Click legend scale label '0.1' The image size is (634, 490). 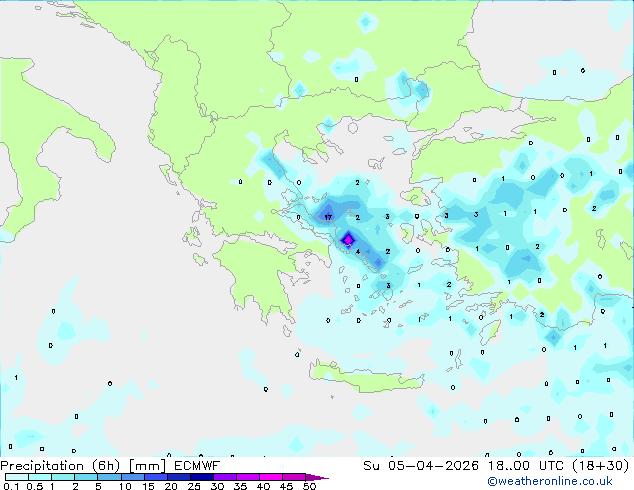pos(11,486)
